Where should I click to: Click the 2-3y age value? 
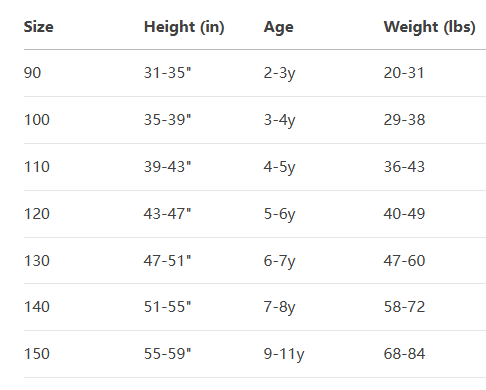tap(279, 73)
